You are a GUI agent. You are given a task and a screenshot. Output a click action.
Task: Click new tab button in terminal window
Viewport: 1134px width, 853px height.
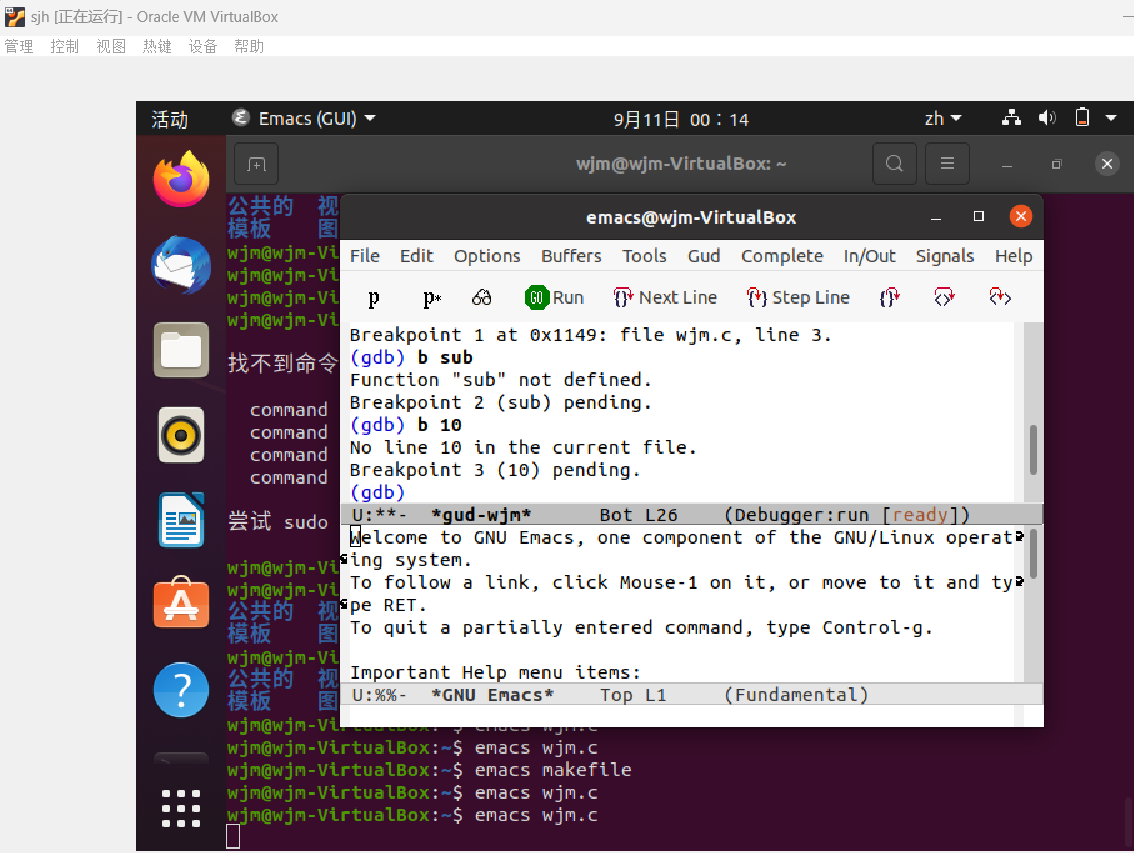256,164
